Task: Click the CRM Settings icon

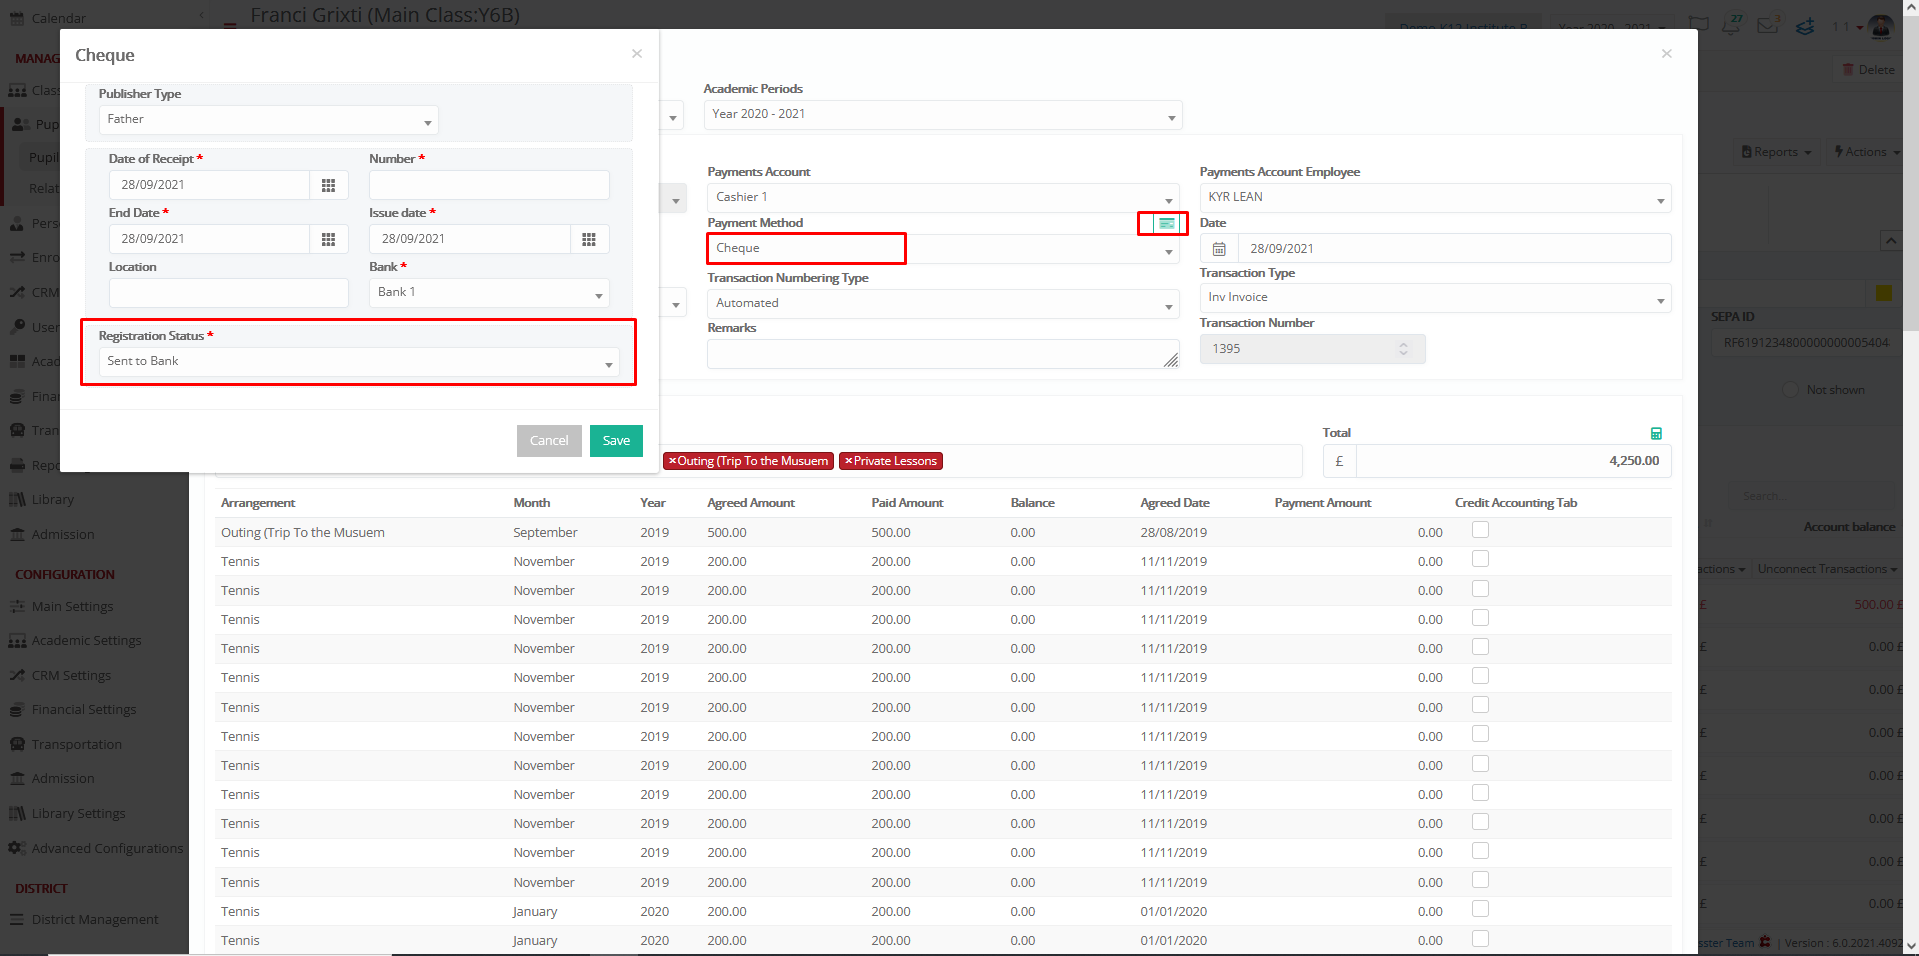Action: (17, 675)
